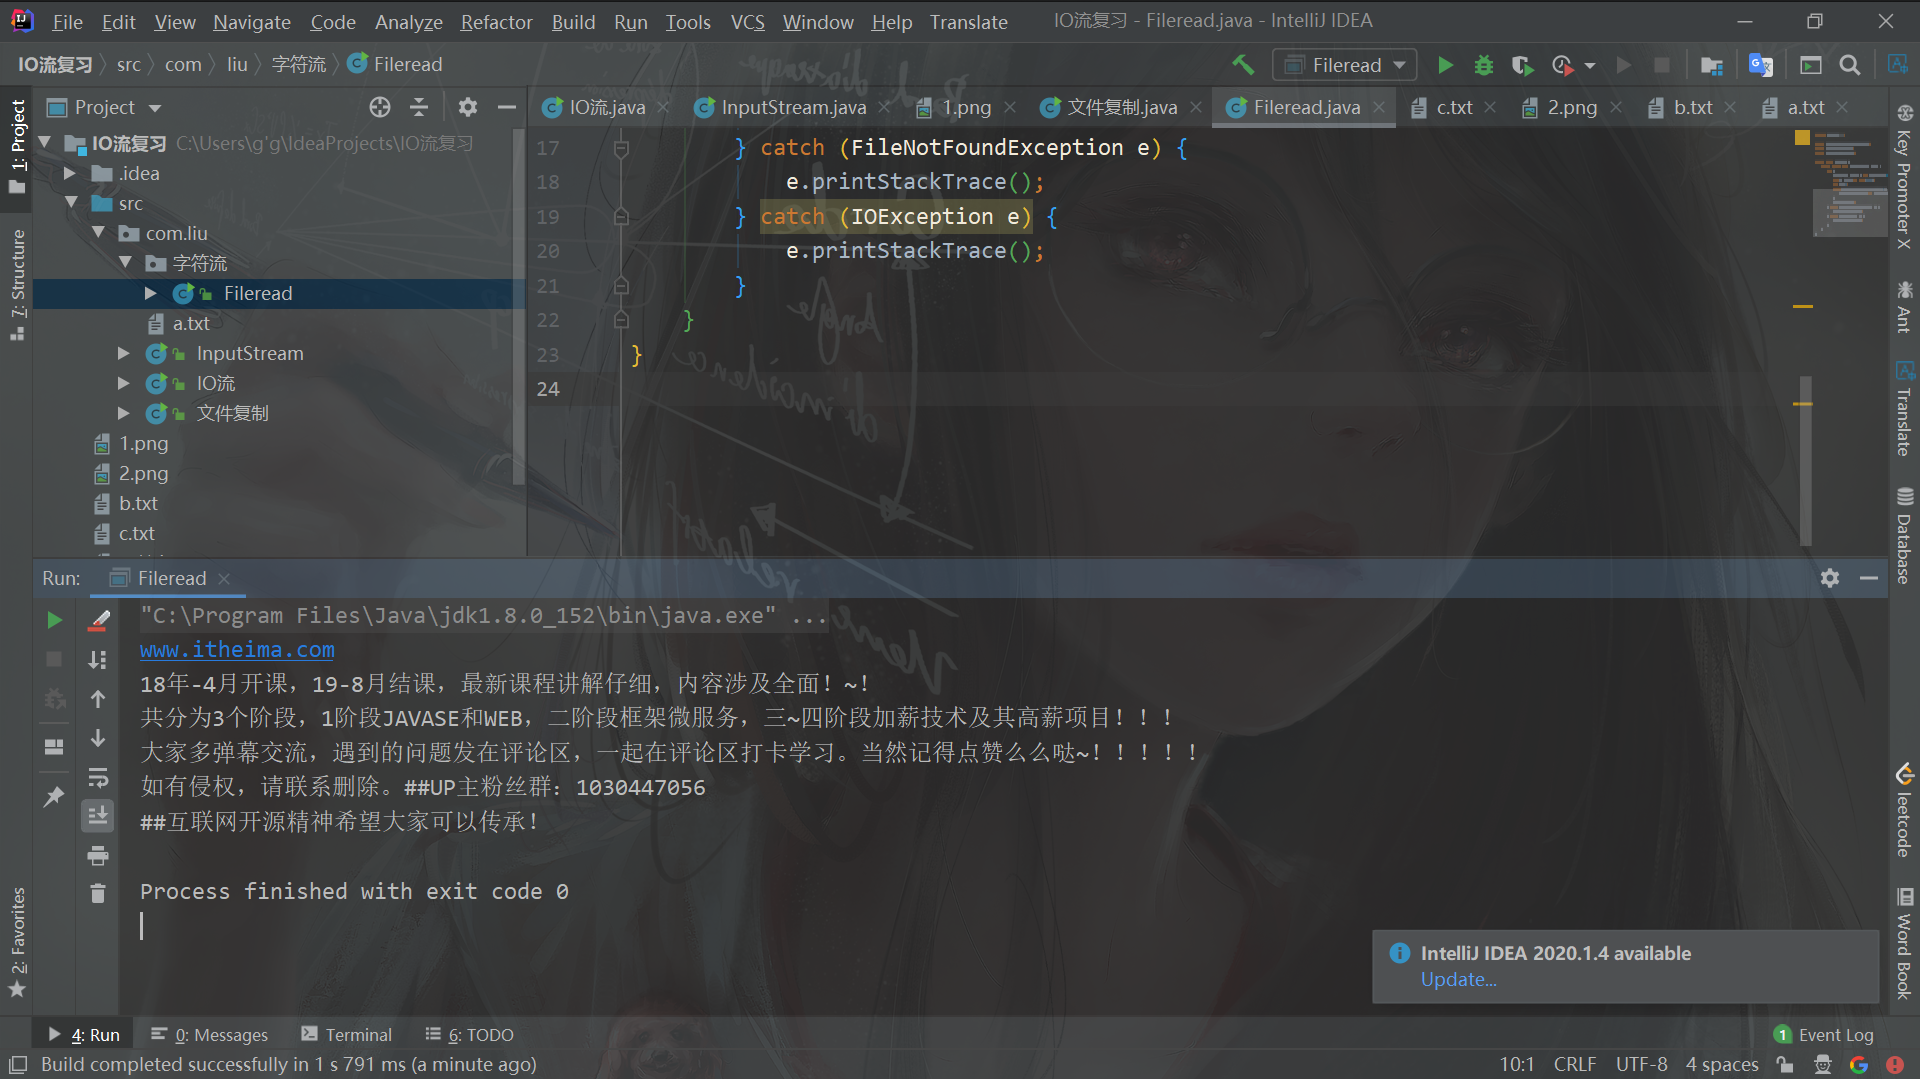Viewport: 1920px width, 1080px height.
Task: Restore layout icon in Run panel
Action: [x=54, y=747]
